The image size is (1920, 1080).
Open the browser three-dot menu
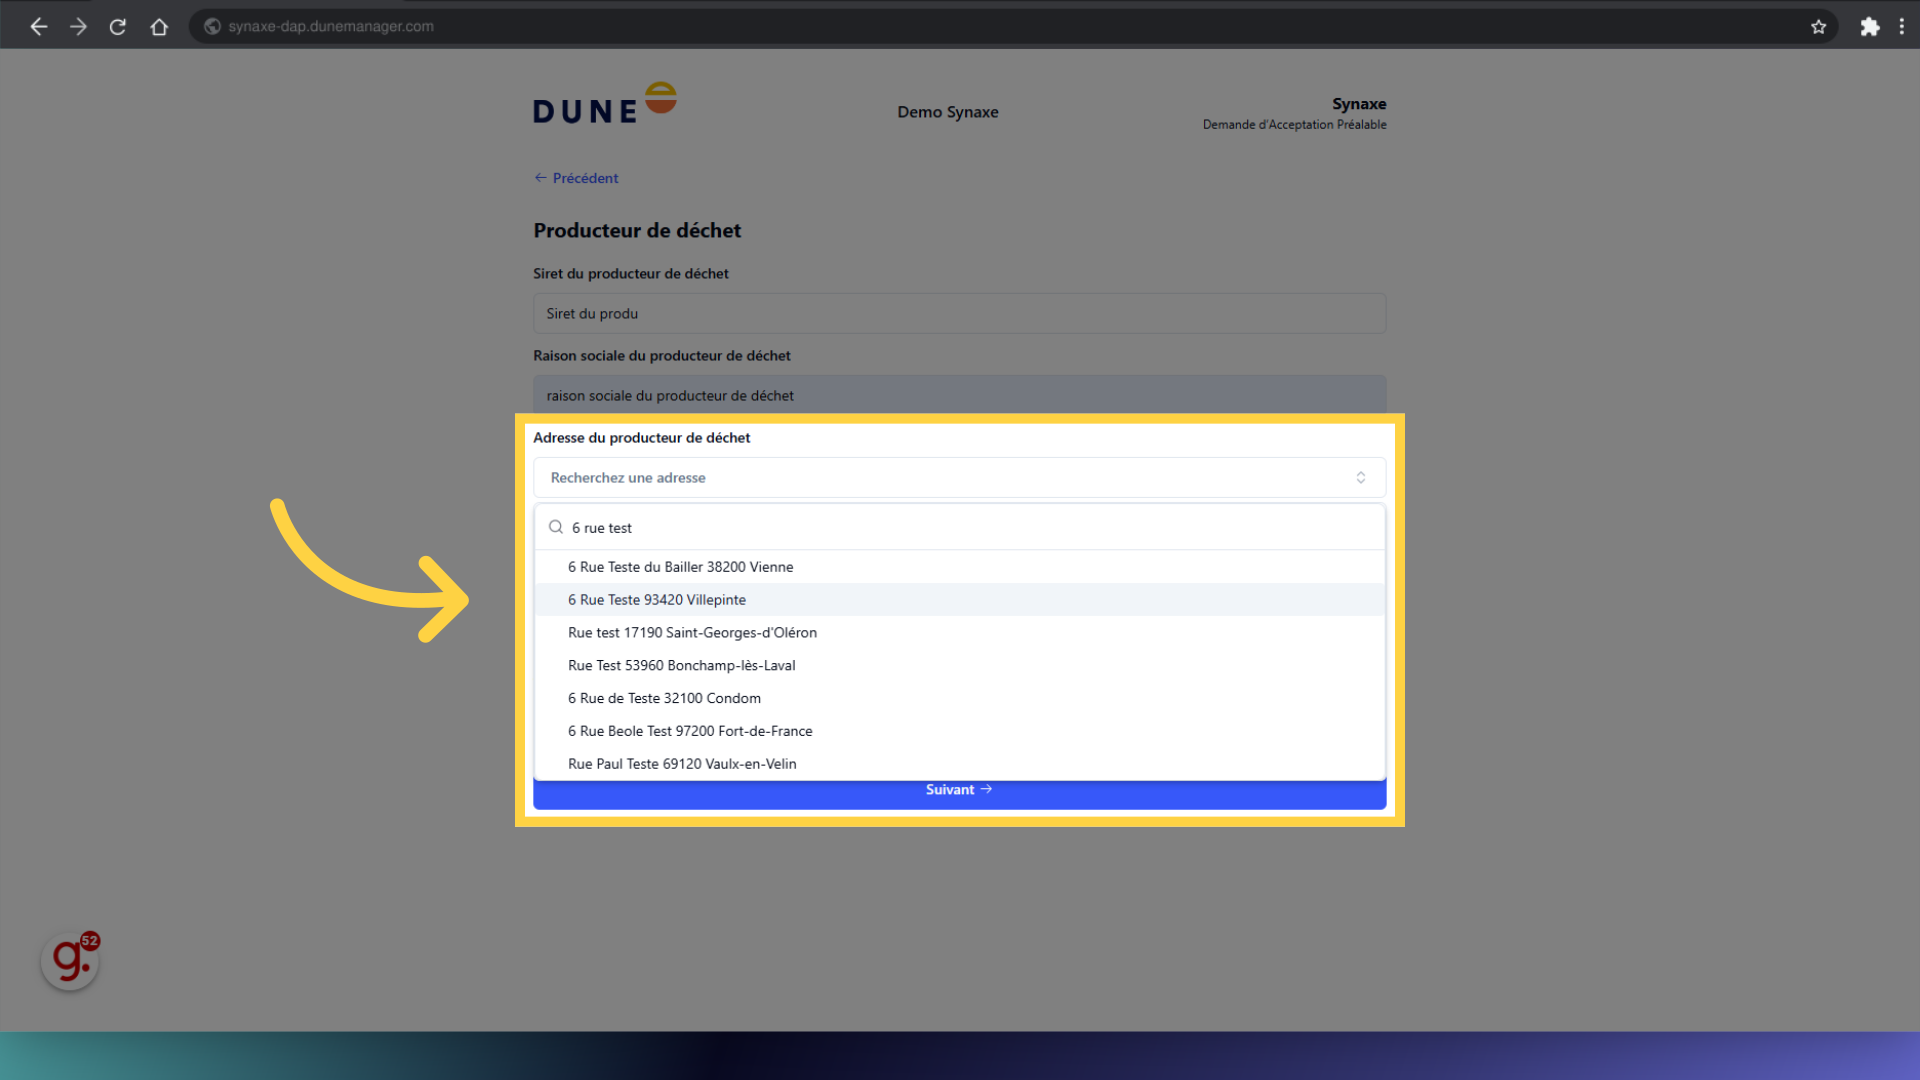tap(1901, 27)
